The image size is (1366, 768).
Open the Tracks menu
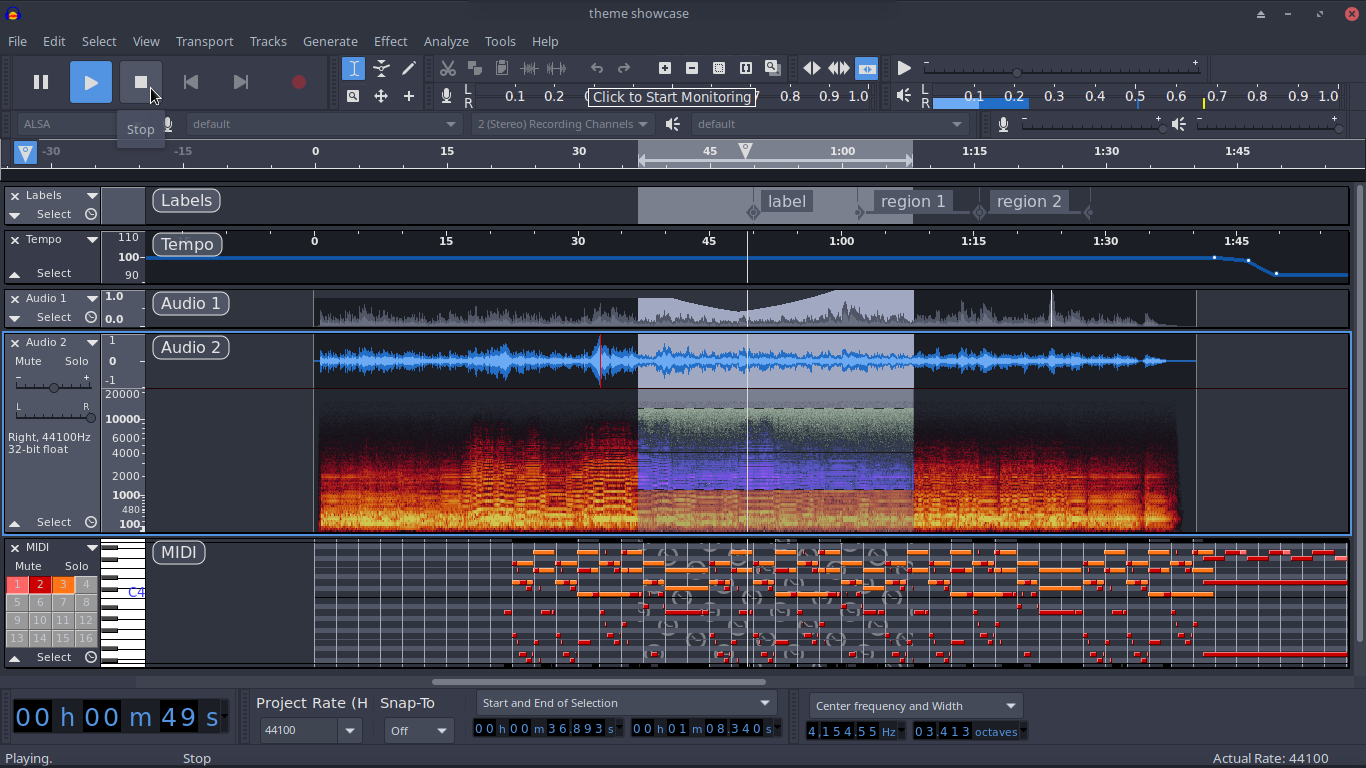(268, 41)
